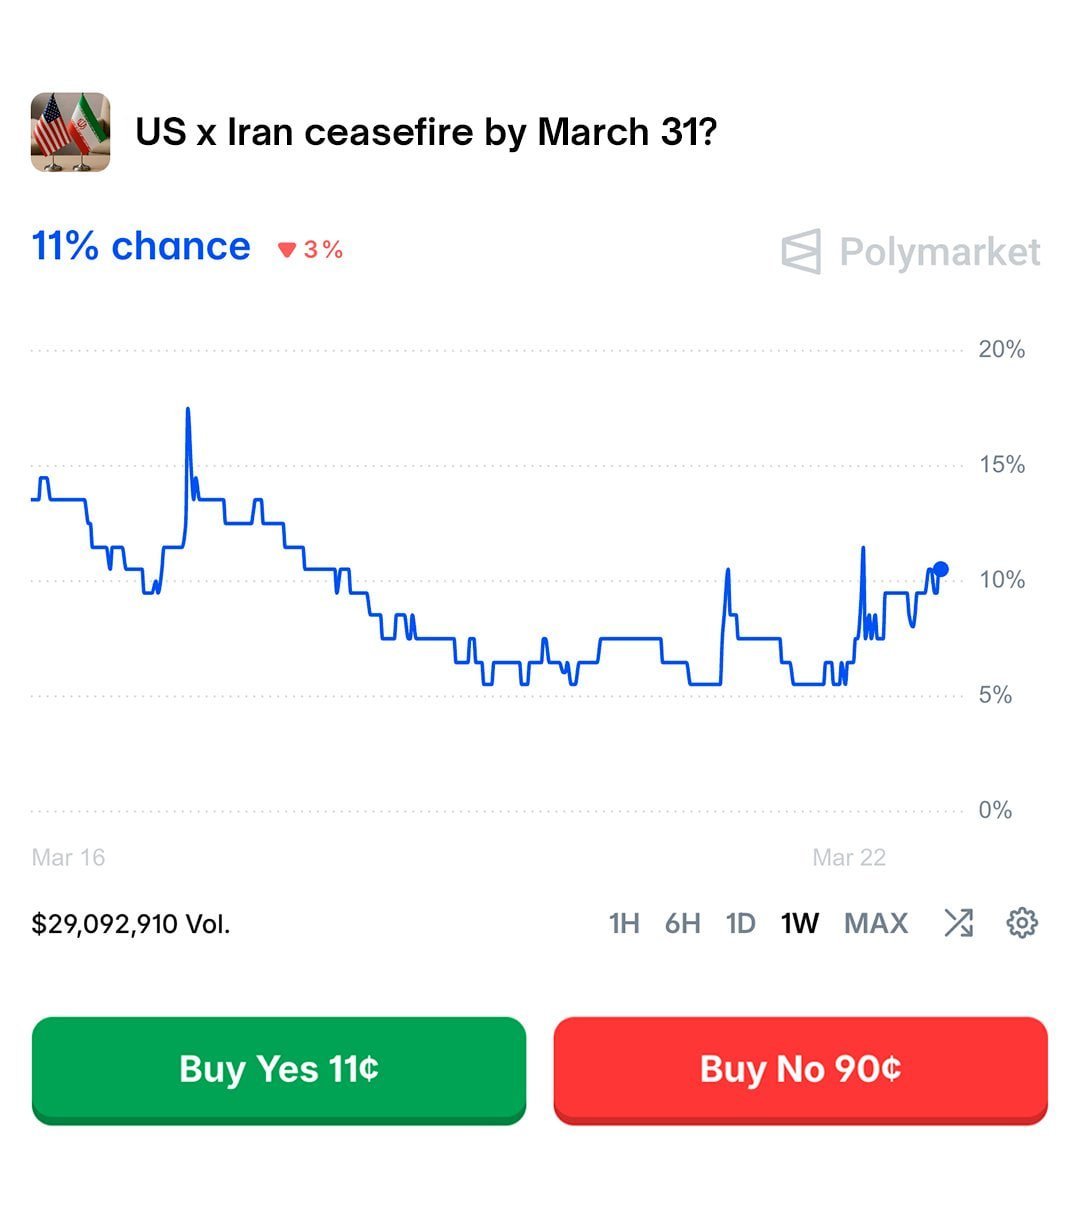Switch to the MAX timeframe view

click(875, 923)
